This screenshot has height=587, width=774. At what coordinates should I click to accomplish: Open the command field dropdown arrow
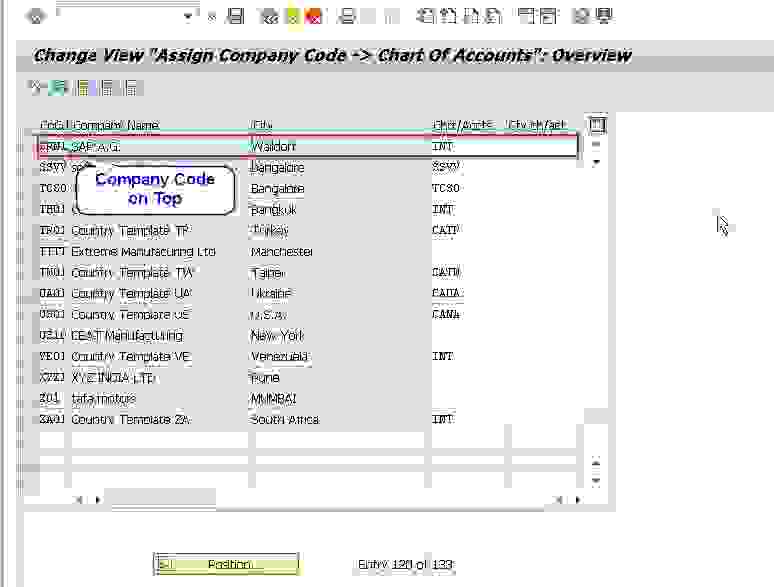click(189, 16)
